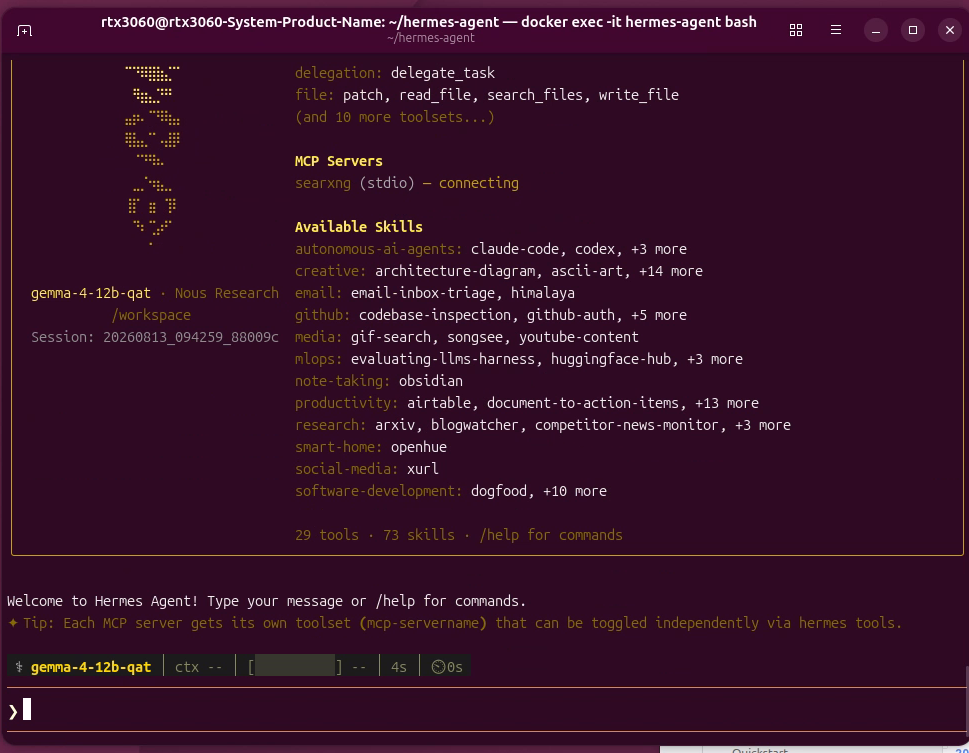Click the command input line
969x753 pixels.
(484, 710)
